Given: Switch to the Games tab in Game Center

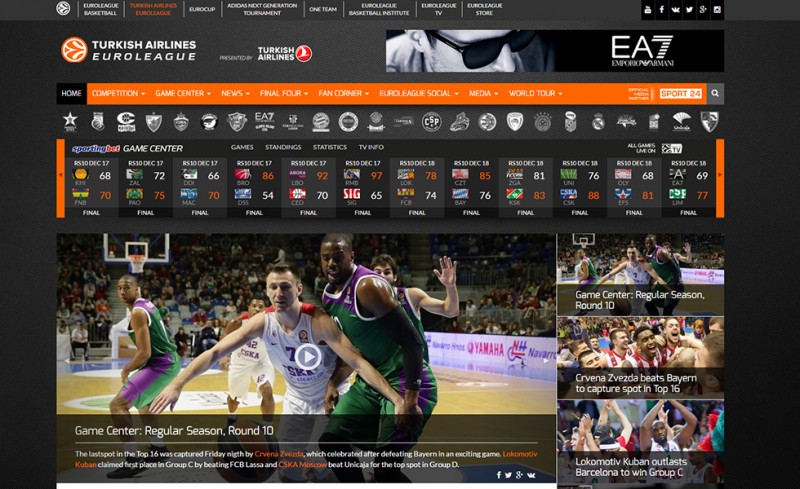Looking at the screenshot, I should (242, 147).
